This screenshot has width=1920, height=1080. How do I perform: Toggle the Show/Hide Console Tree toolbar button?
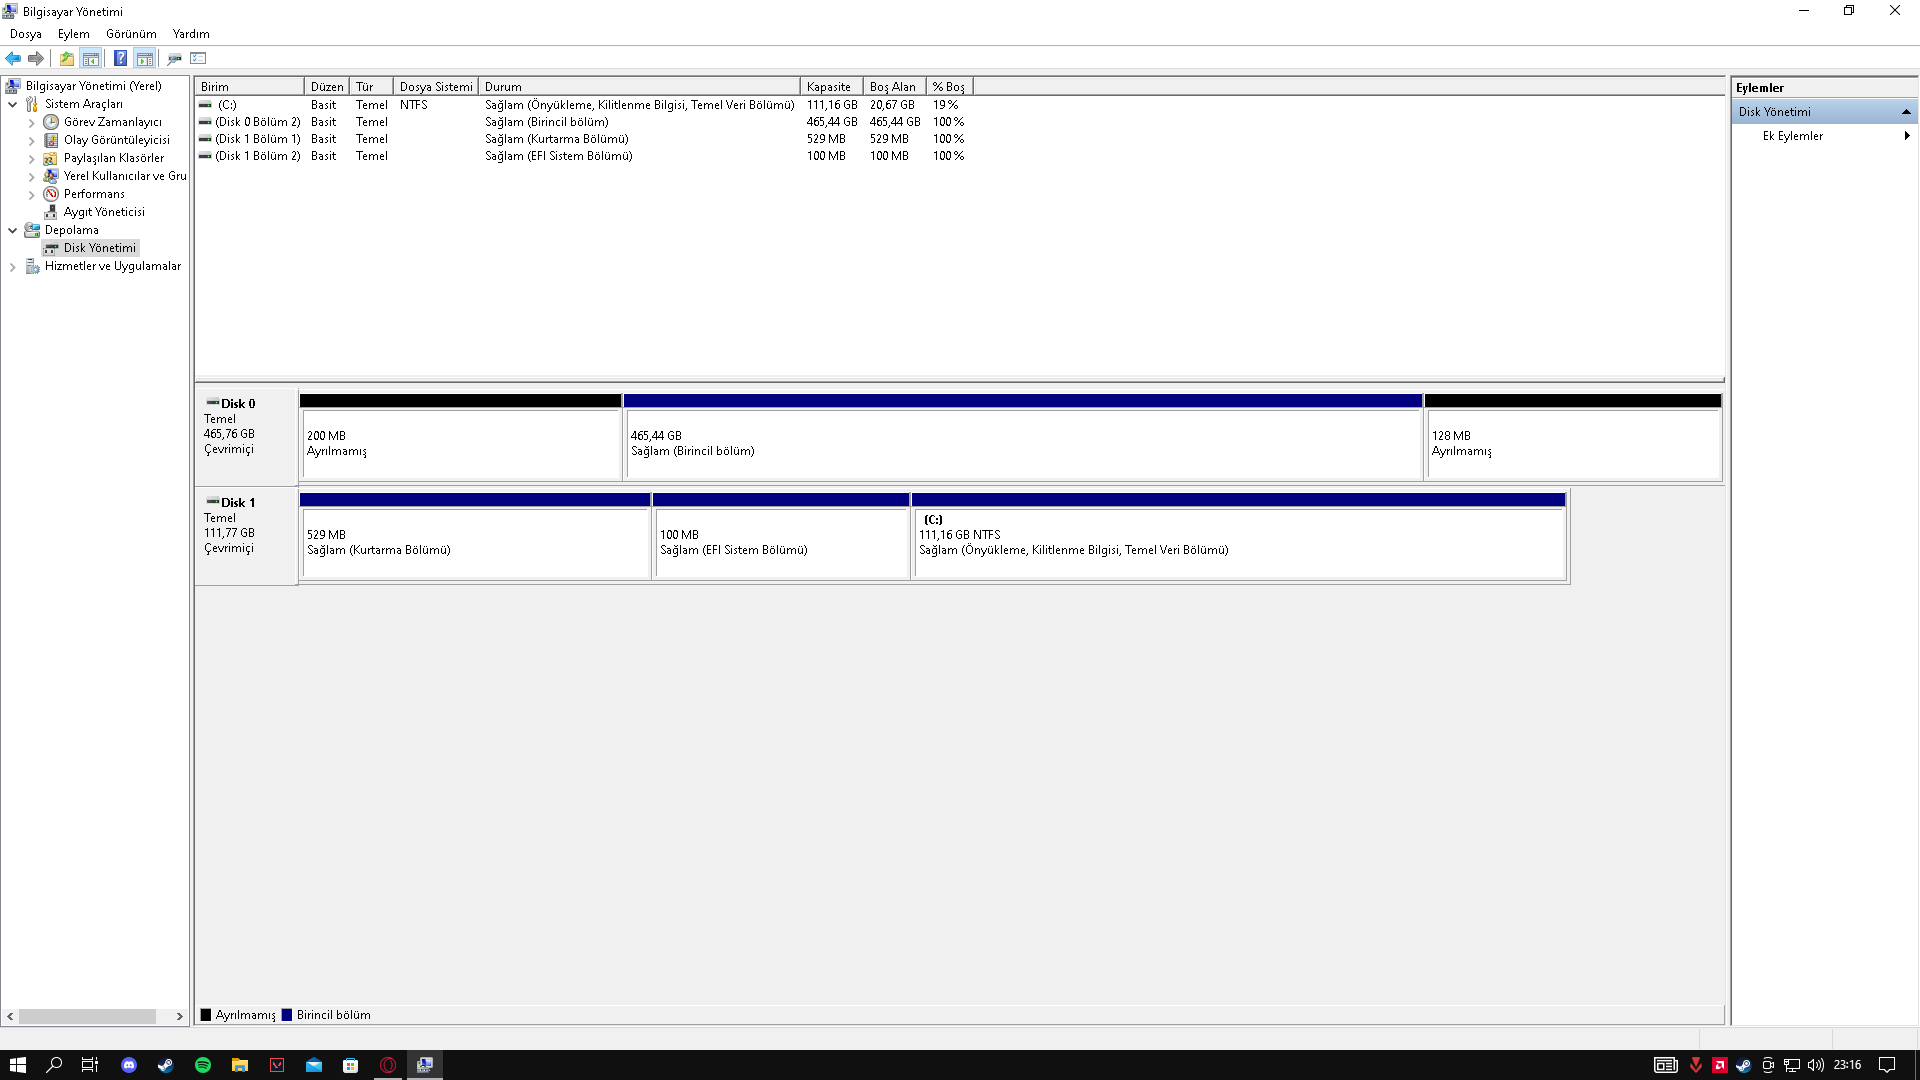tap(91, 58)
